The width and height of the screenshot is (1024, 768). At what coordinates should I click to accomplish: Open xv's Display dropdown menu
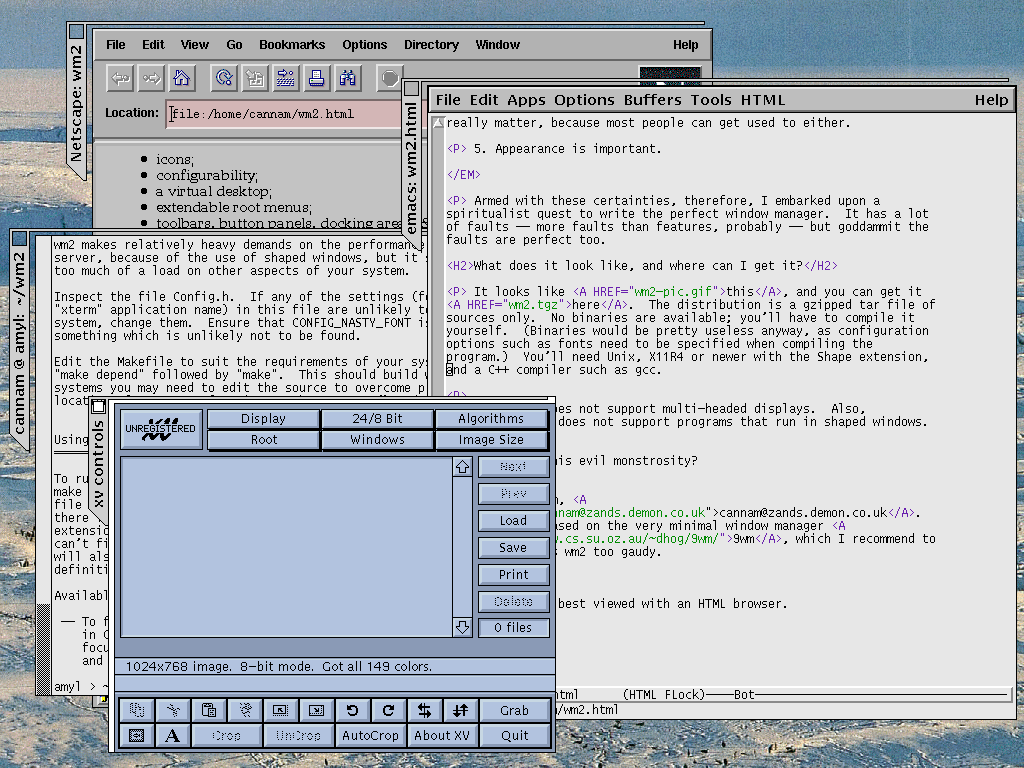tap(264, 419)
